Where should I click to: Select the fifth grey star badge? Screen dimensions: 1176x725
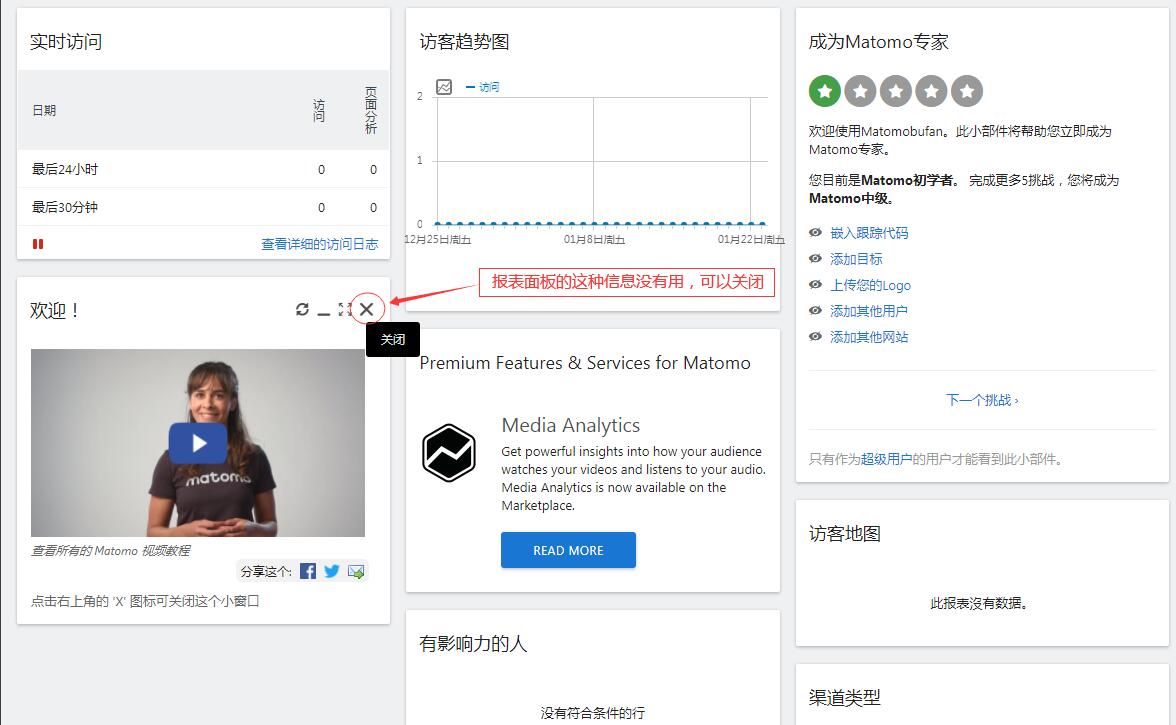point(967,91)
